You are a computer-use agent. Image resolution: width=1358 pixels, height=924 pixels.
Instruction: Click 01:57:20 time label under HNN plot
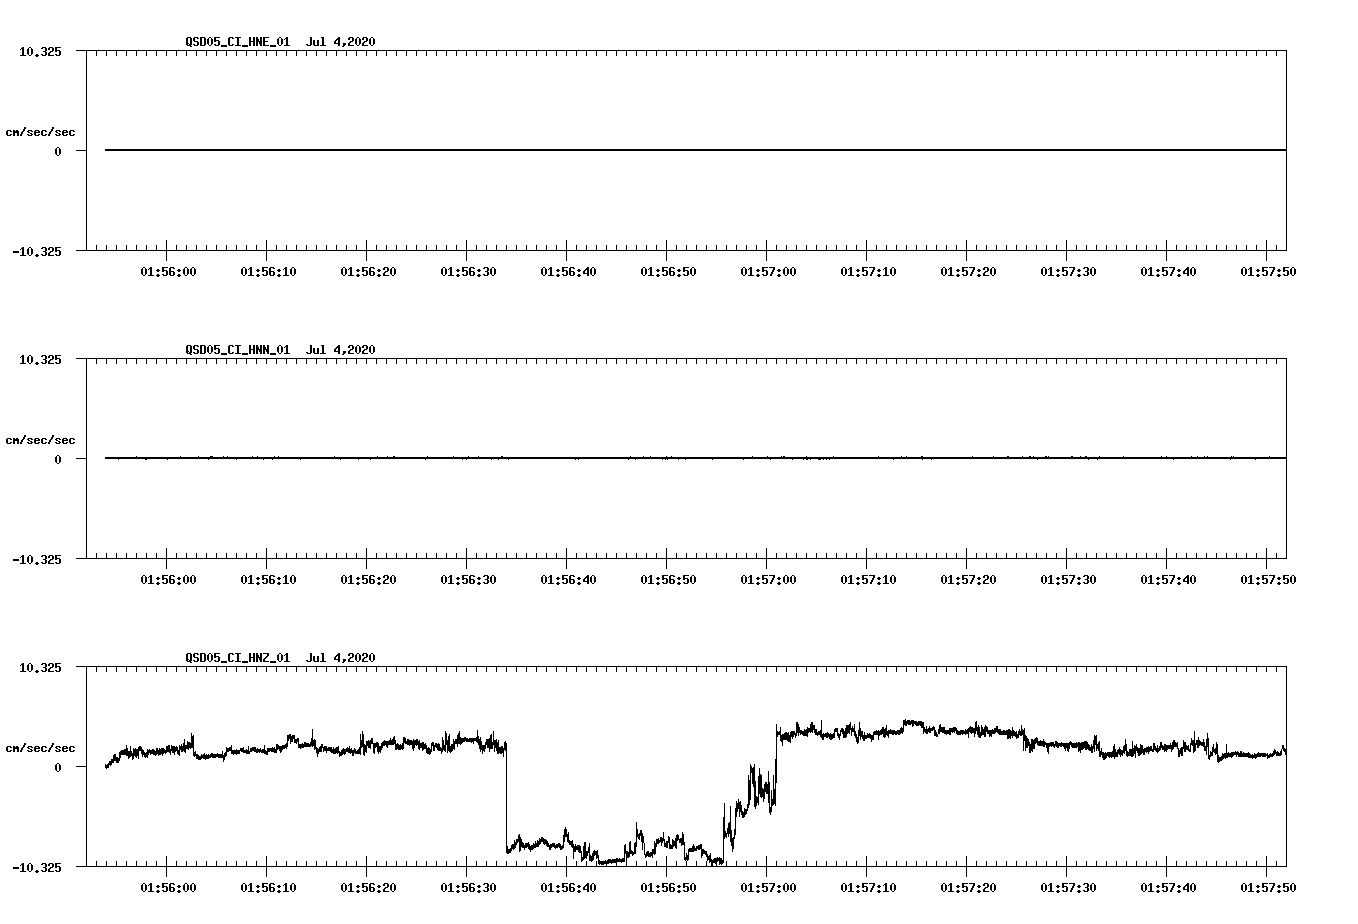968,580
